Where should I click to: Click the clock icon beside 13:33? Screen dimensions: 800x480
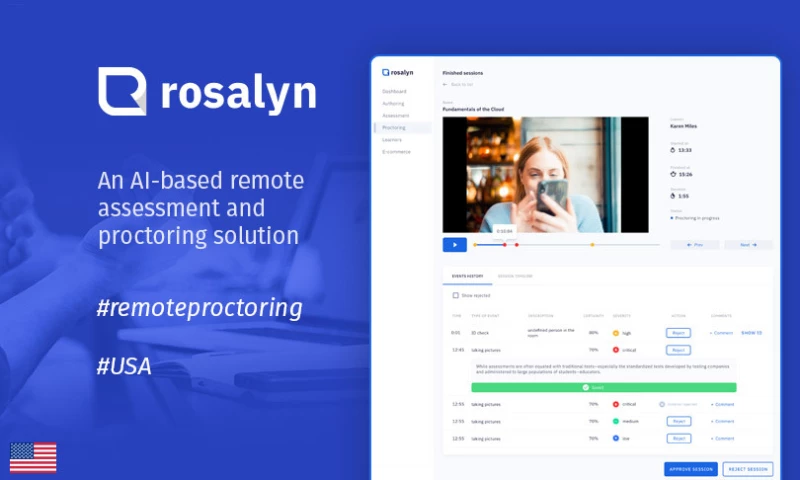pyautogui.click(x=672, y=150)
